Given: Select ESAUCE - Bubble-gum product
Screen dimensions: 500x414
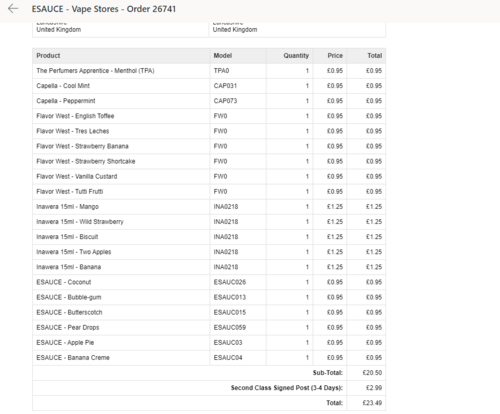Looking at the screenshot, I should (69, 297).
